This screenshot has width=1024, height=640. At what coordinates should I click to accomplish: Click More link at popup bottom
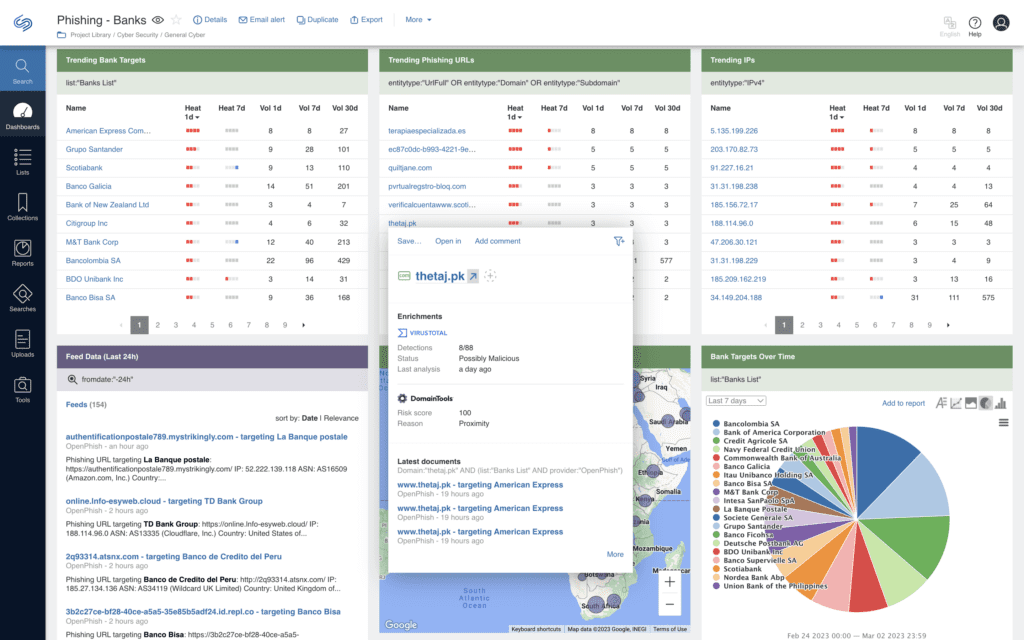[615, 554]
